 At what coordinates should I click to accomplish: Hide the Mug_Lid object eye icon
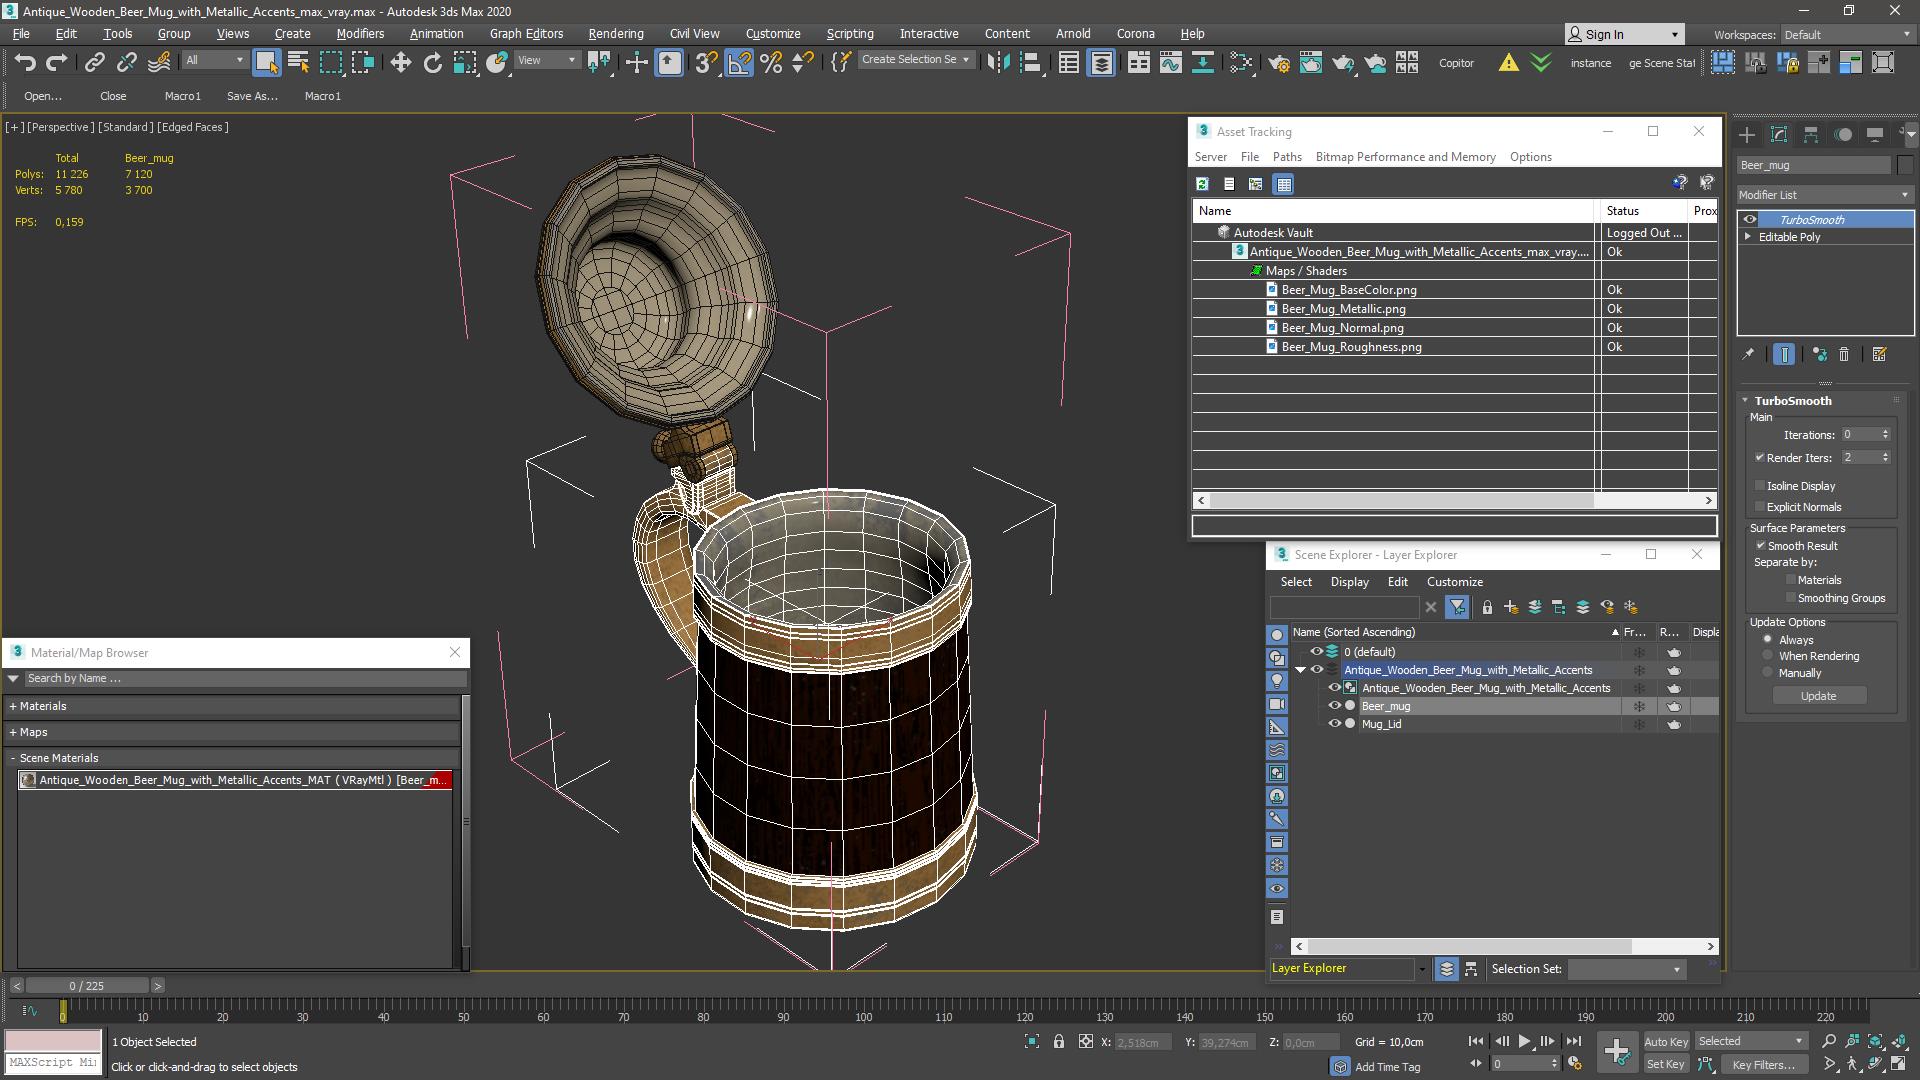pos(1333,724)
